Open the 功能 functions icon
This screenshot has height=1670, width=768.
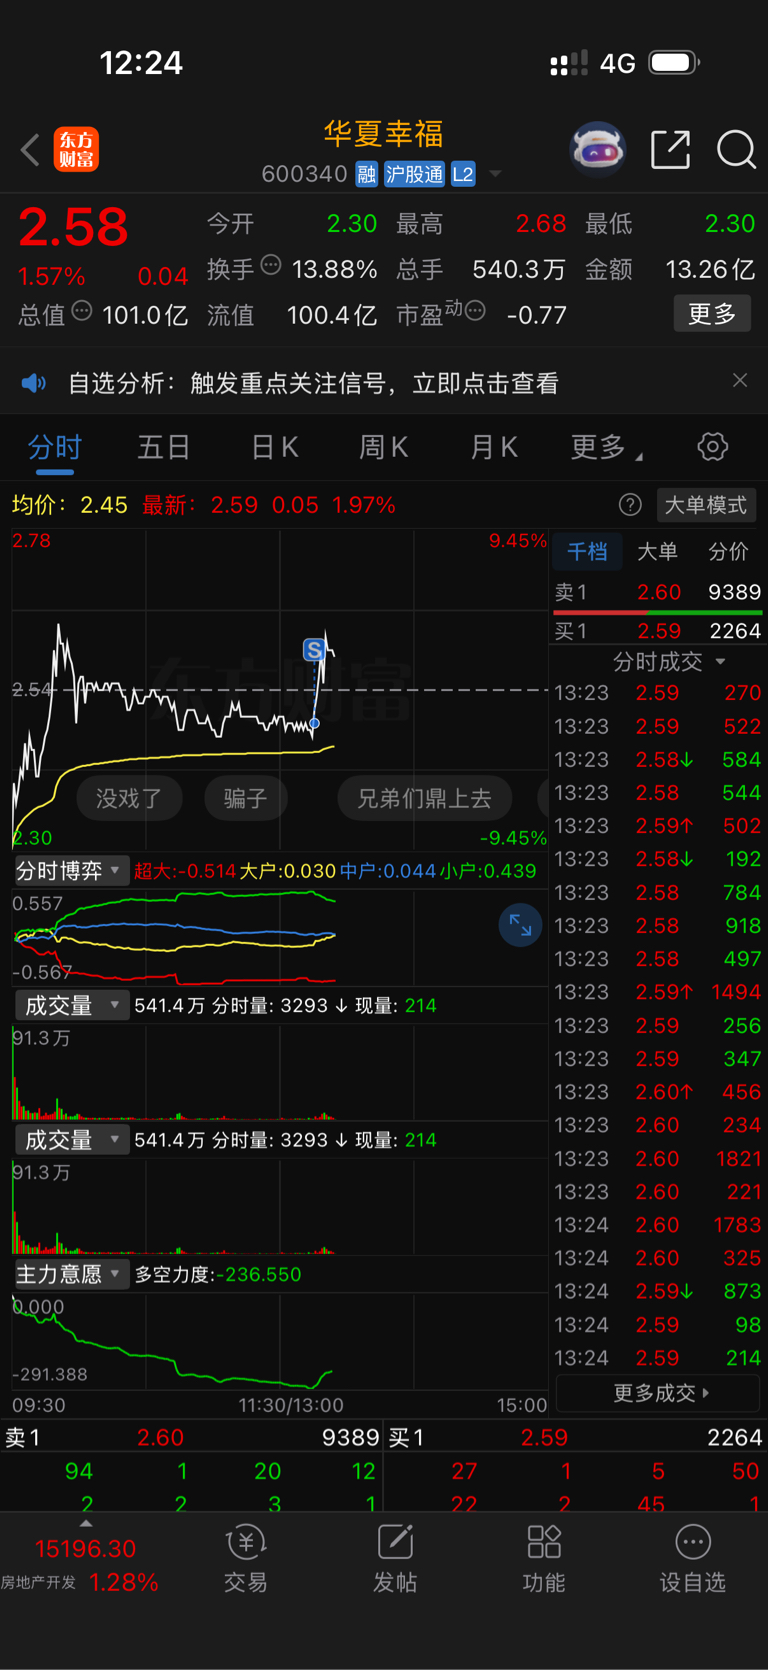coord(544,1559)
